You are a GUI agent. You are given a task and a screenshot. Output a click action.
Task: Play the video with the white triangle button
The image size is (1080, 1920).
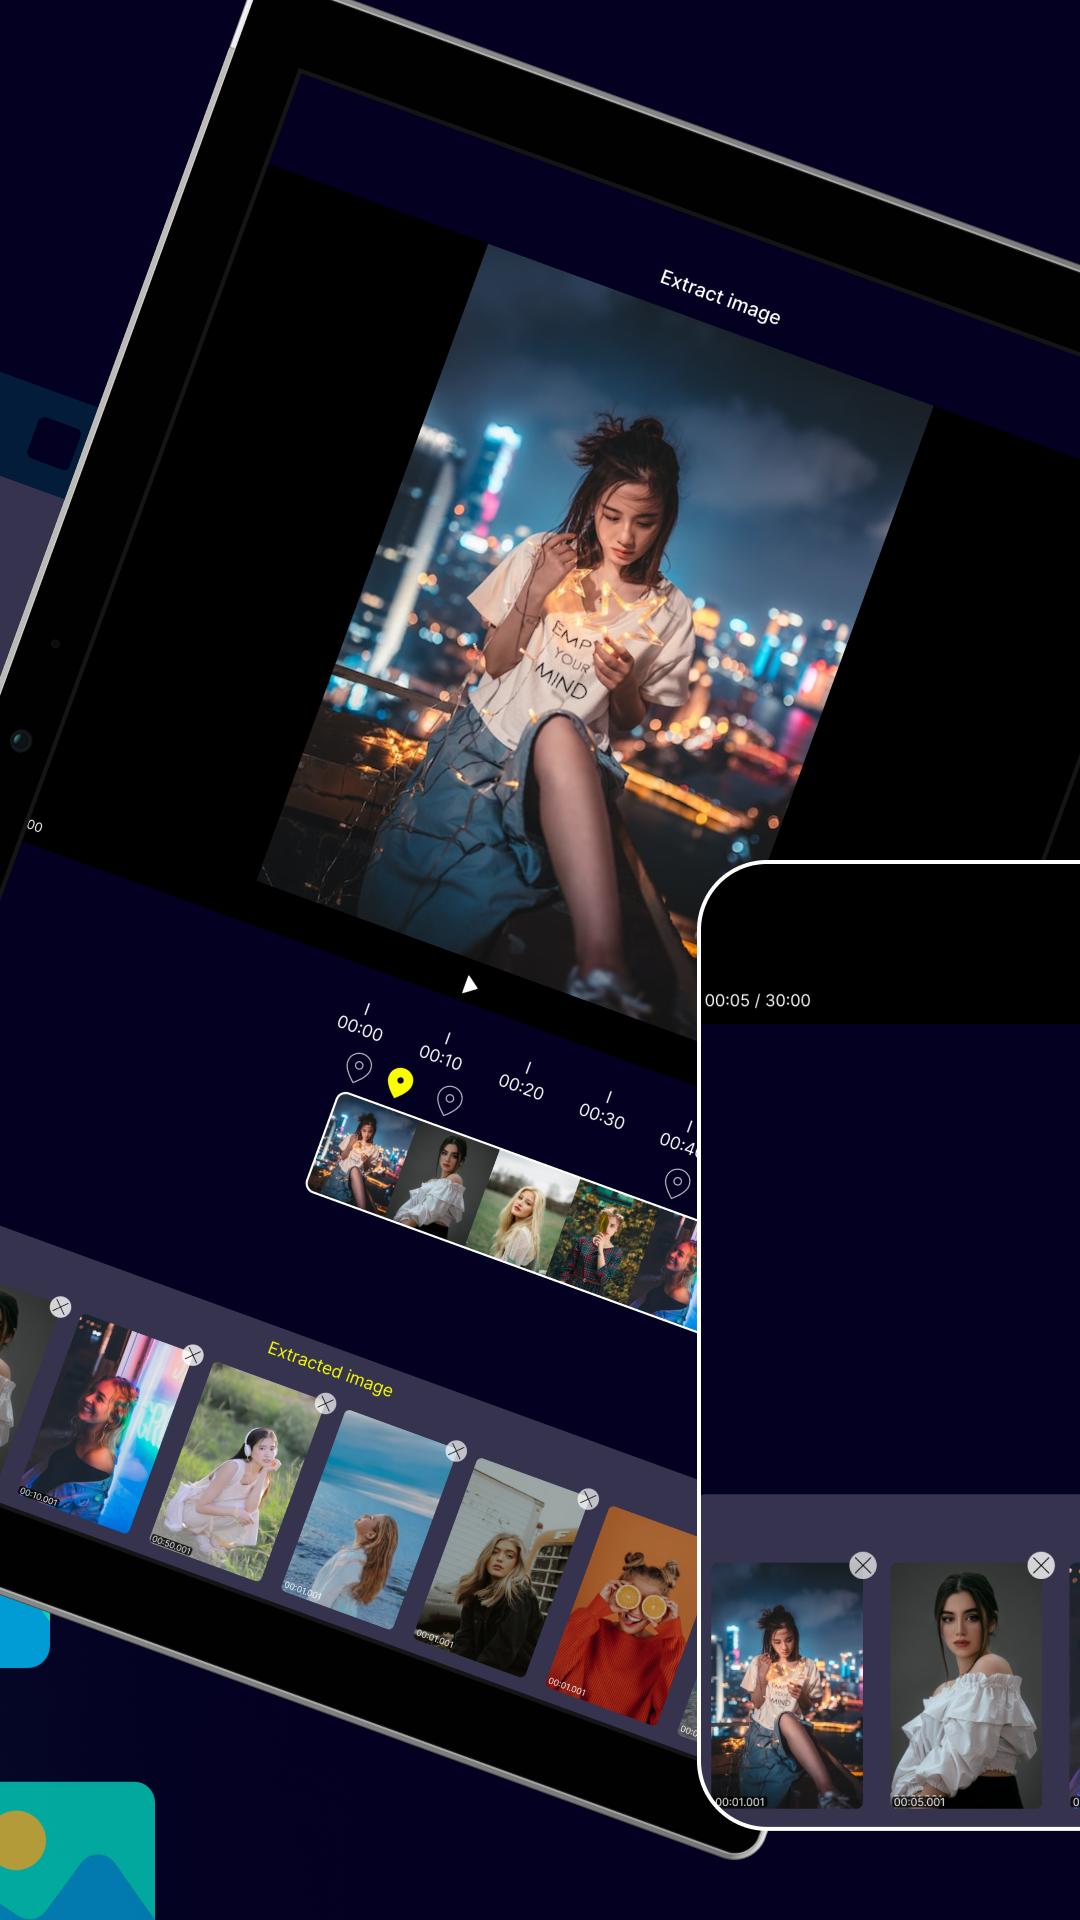click(468, 985)
